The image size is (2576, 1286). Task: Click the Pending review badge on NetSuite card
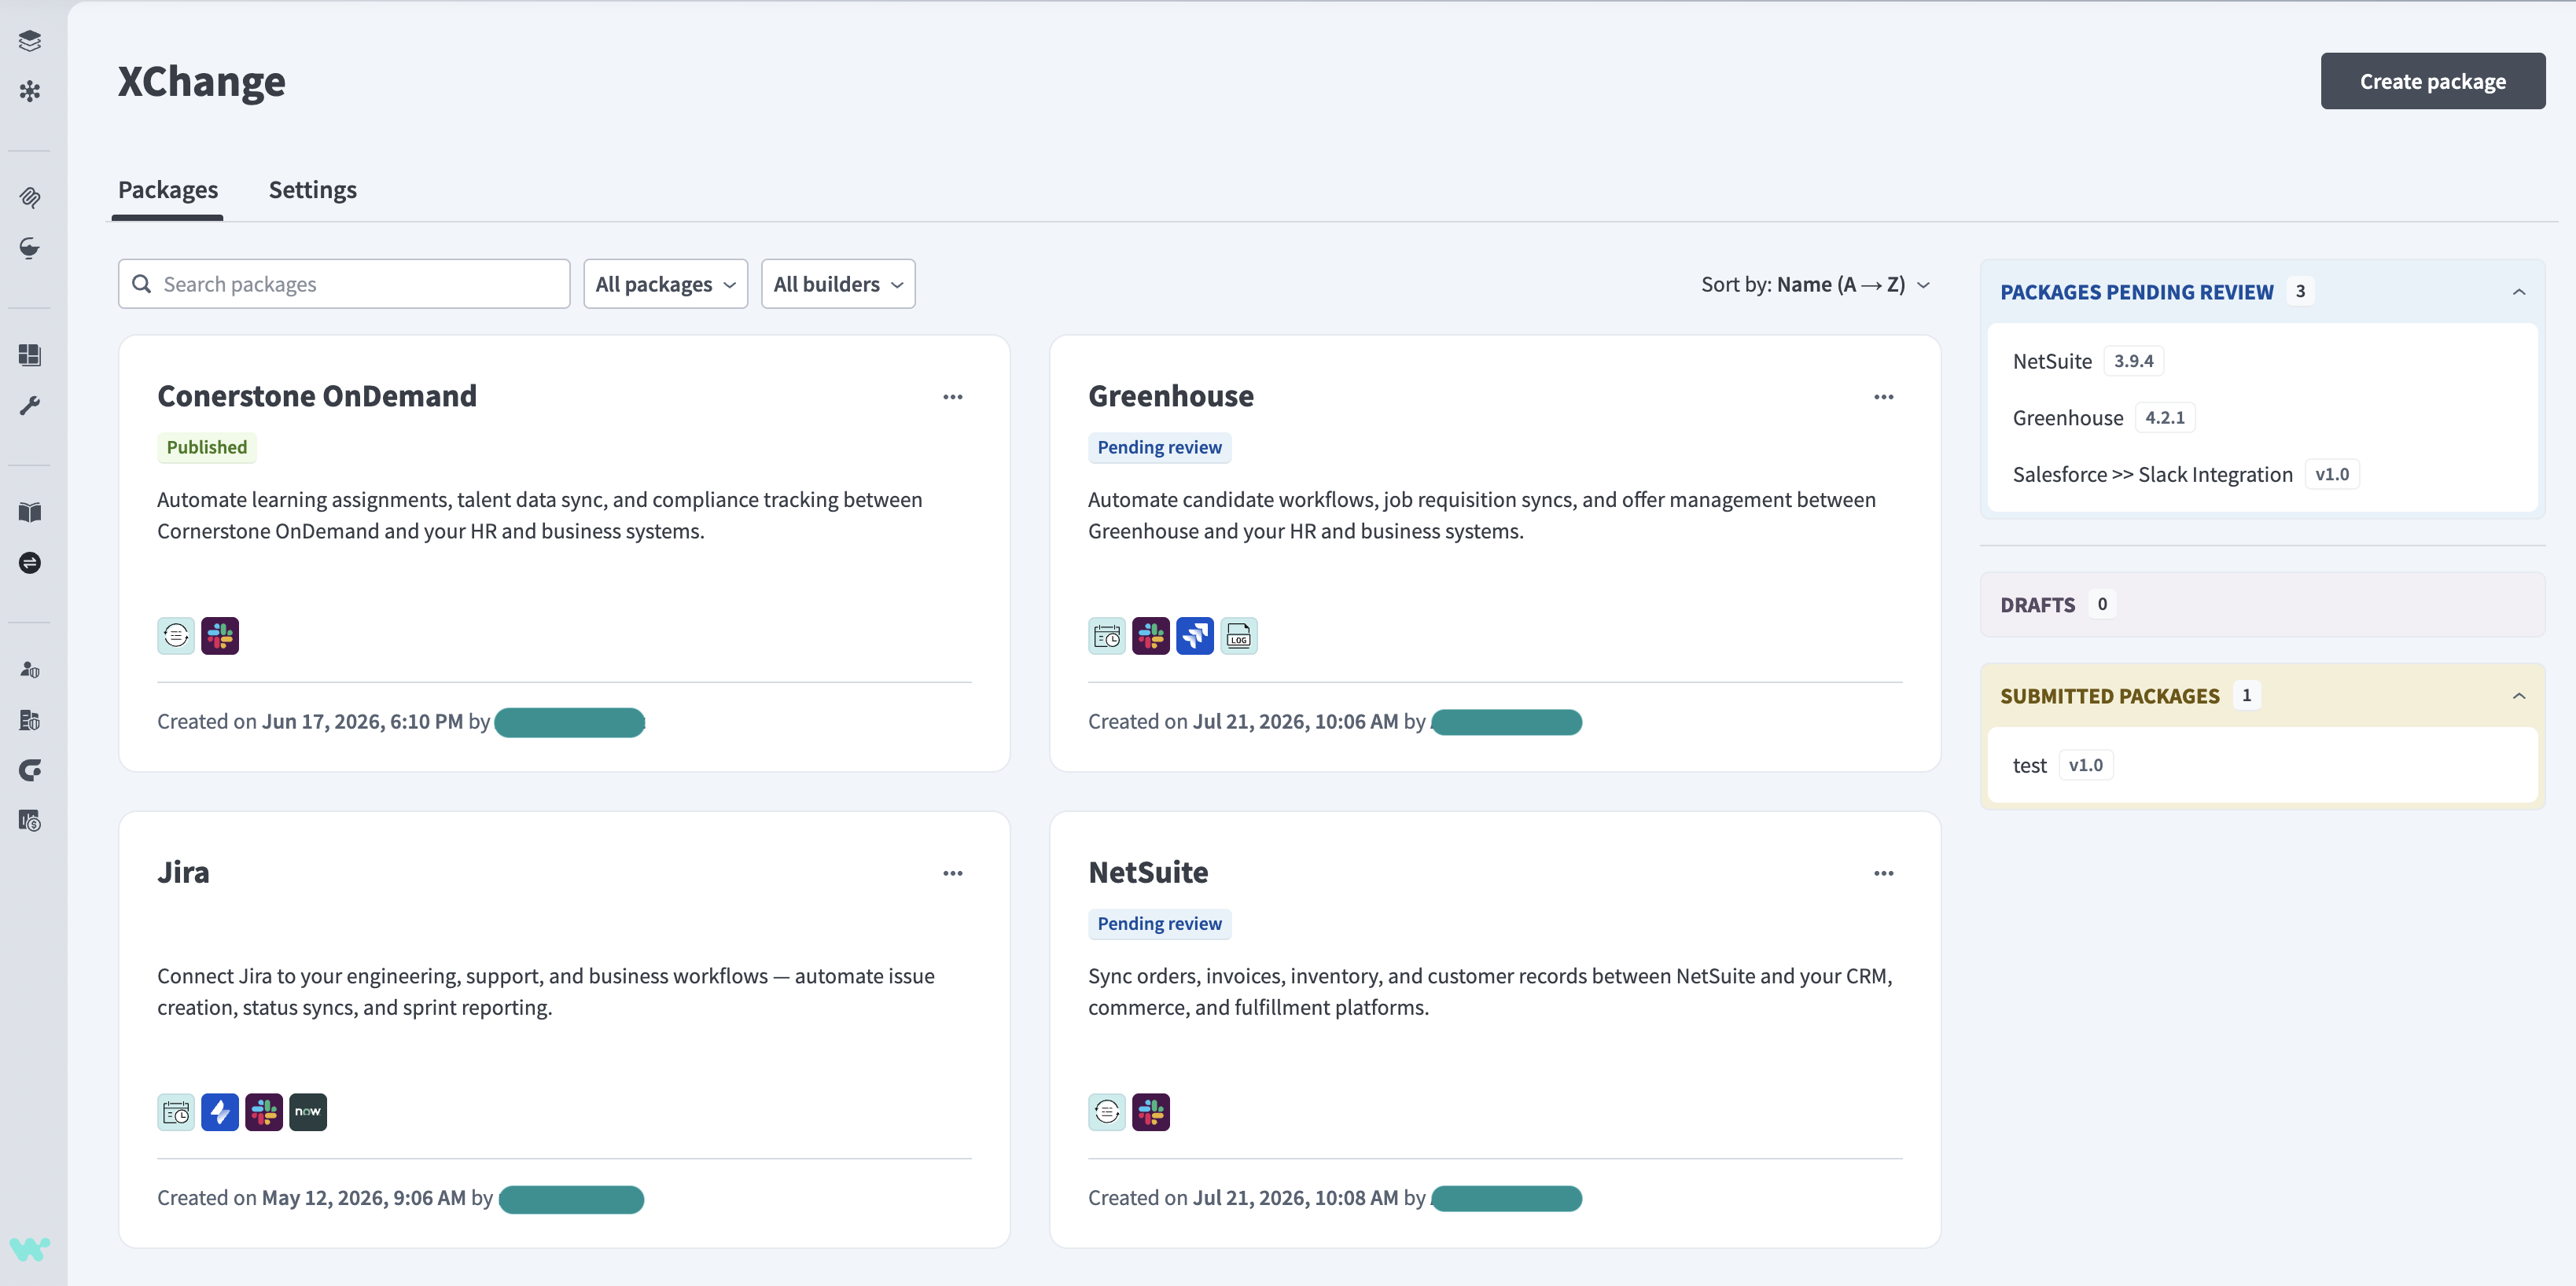[1159, 923]
